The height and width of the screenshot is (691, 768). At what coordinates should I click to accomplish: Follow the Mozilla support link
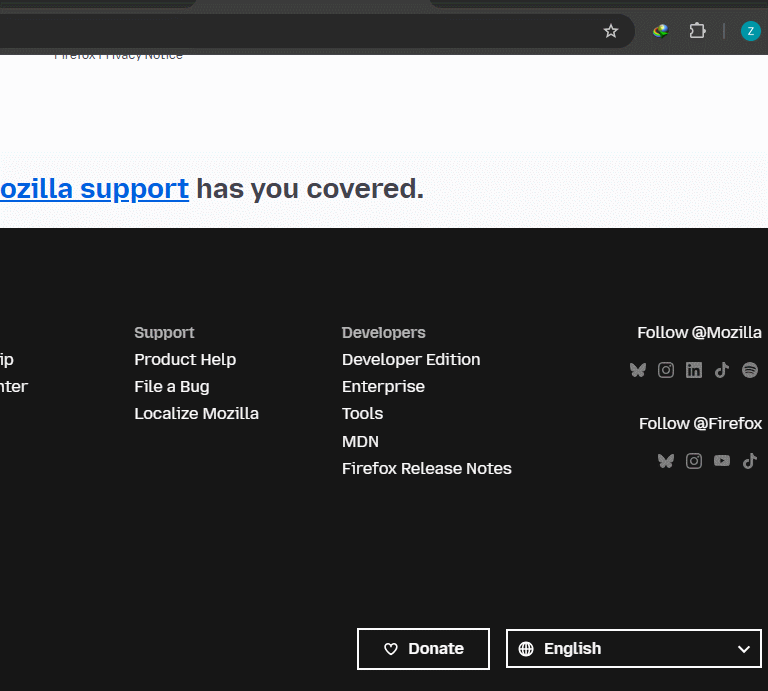coord(94,189)
